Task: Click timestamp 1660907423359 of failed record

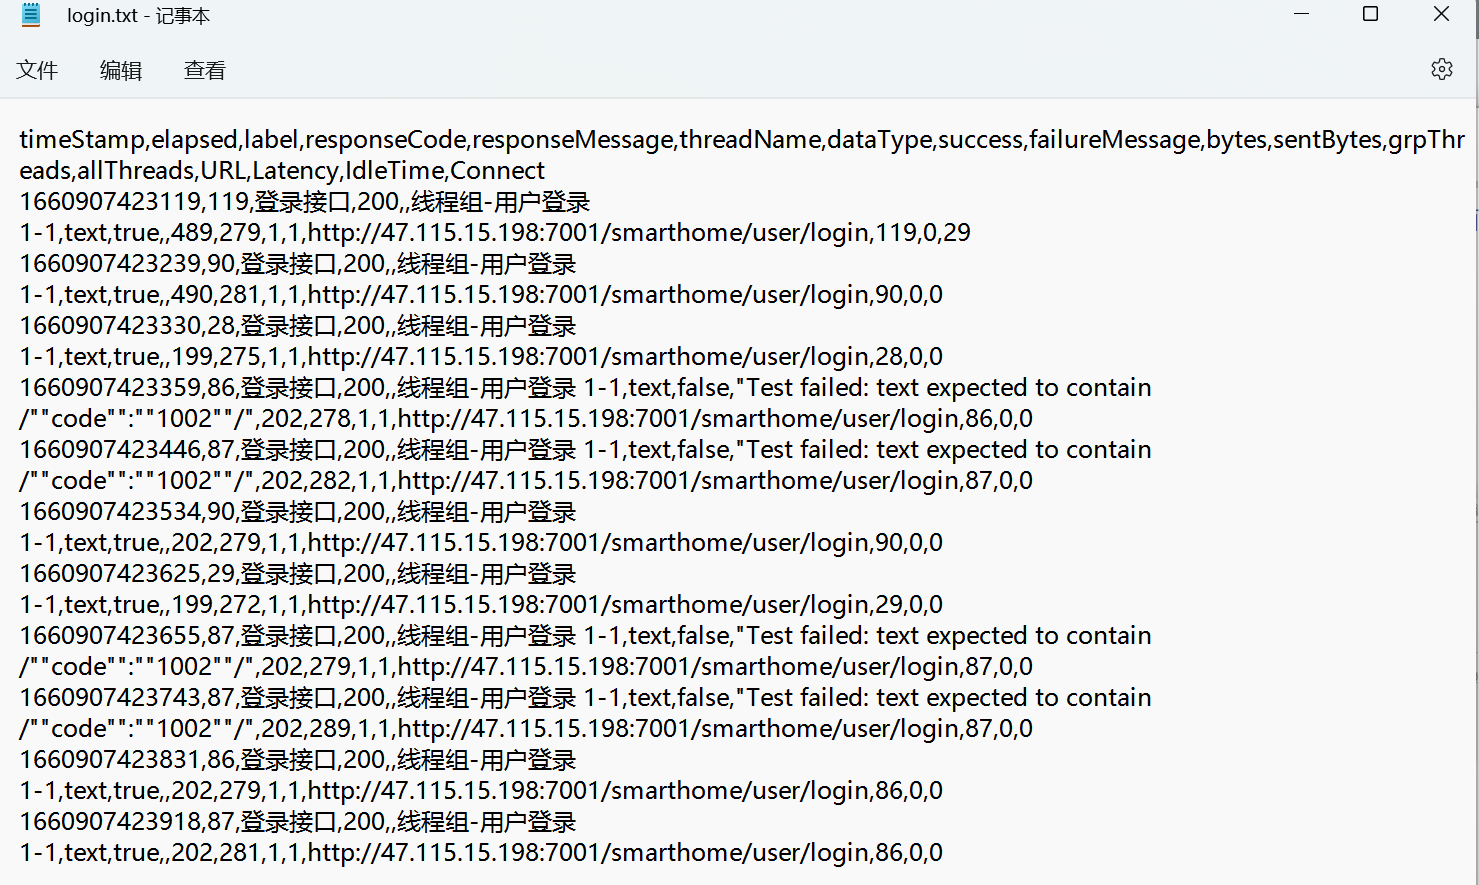Action: pos(110,388)
